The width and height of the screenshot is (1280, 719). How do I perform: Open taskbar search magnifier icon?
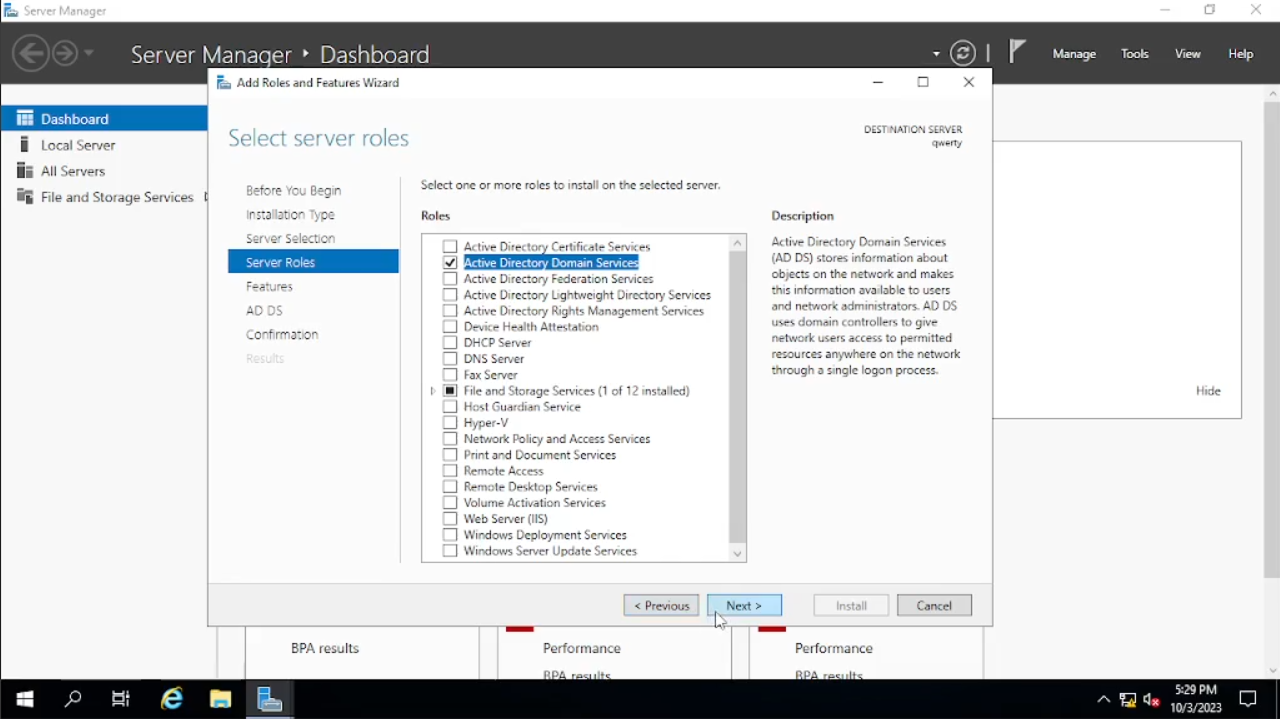(73, 699)
